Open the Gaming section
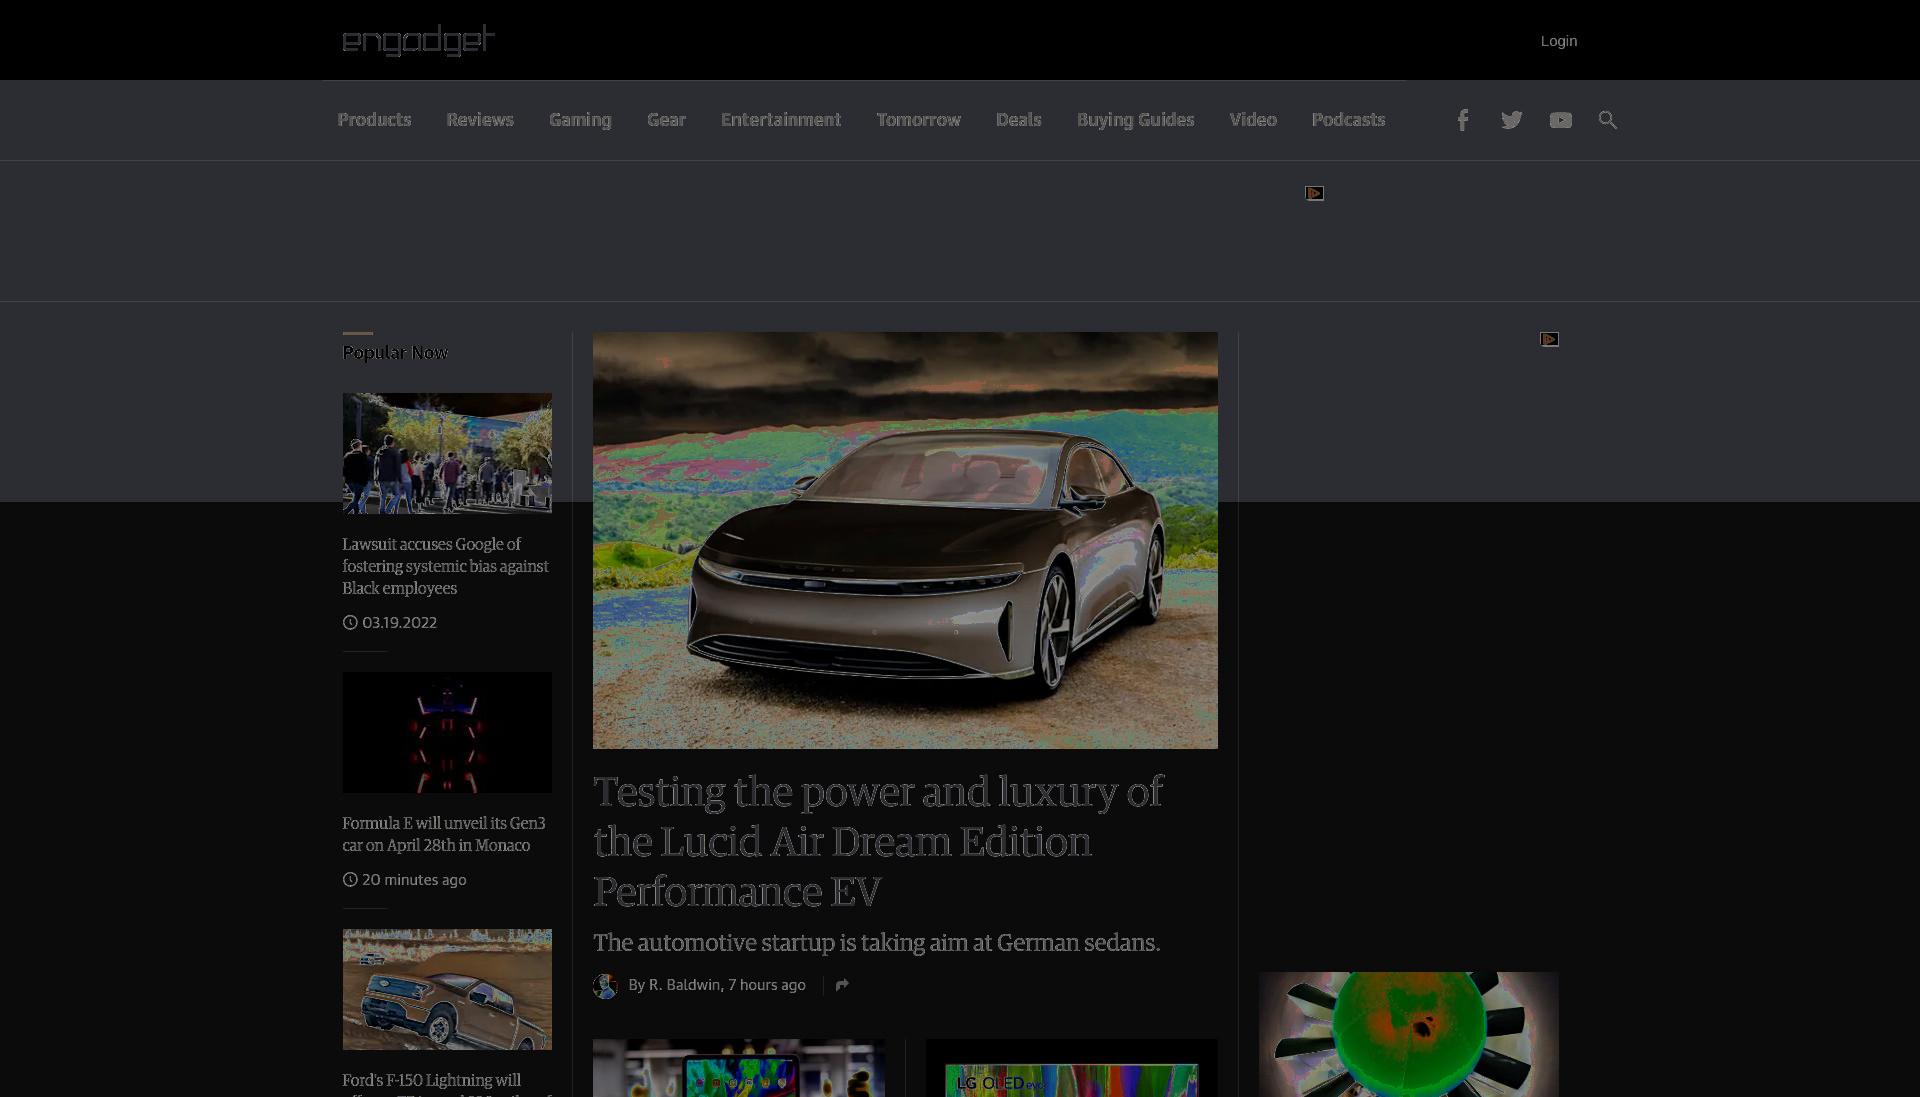1920x1097 pixels. click(580, 120)
